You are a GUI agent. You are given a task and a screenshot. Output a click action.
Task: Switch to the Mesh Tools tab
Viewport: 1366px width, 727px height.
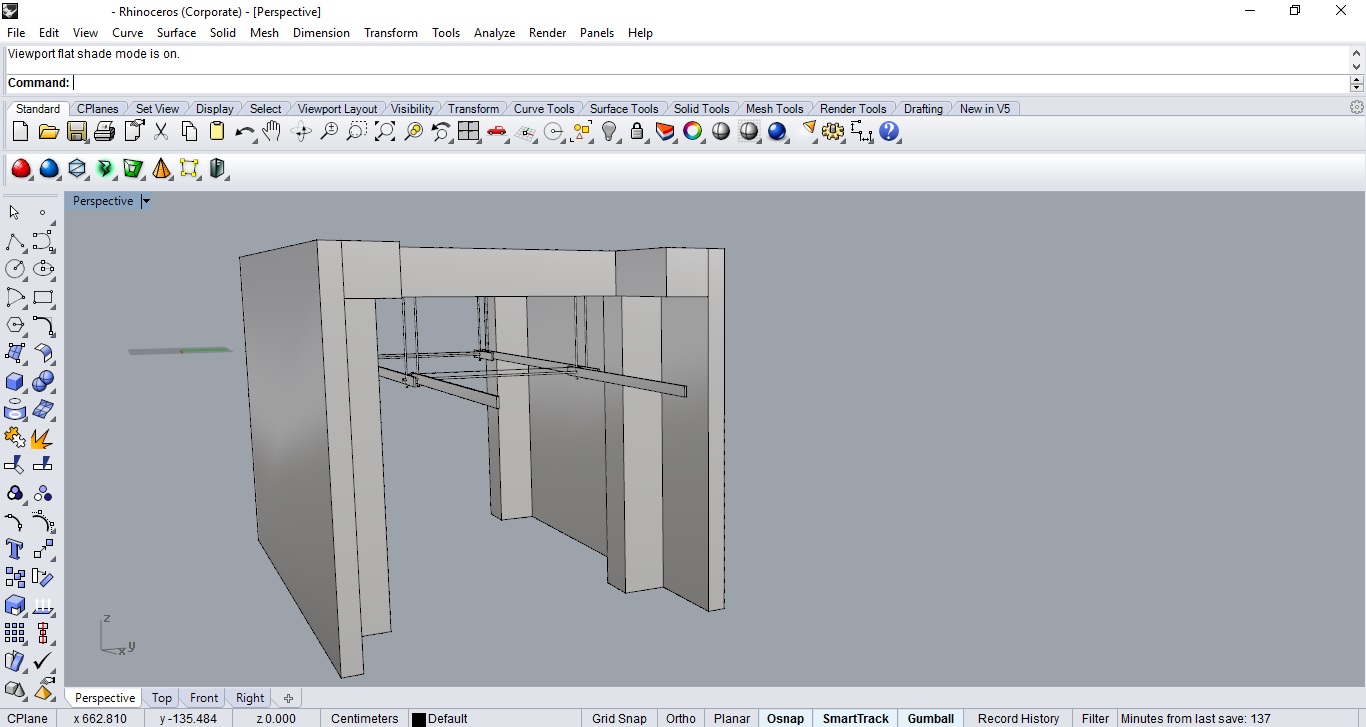(x=774, y=108)
